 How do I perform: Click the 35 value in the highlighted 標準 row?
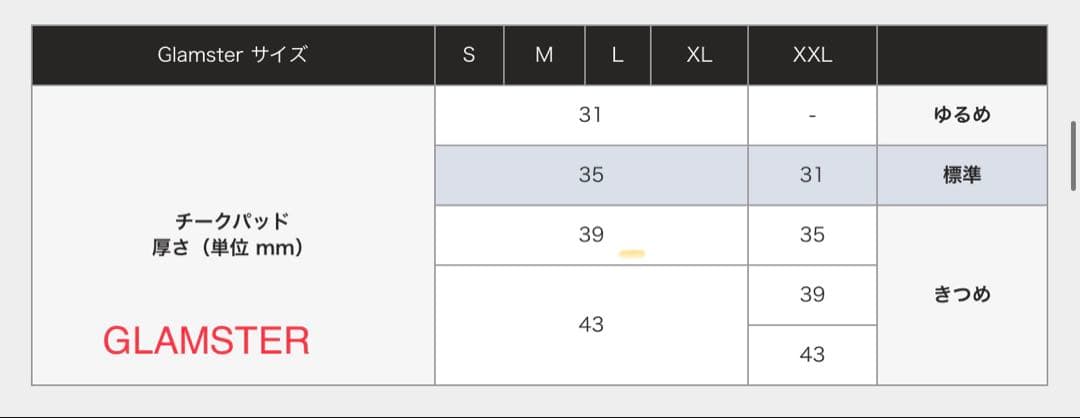point(591,175)
